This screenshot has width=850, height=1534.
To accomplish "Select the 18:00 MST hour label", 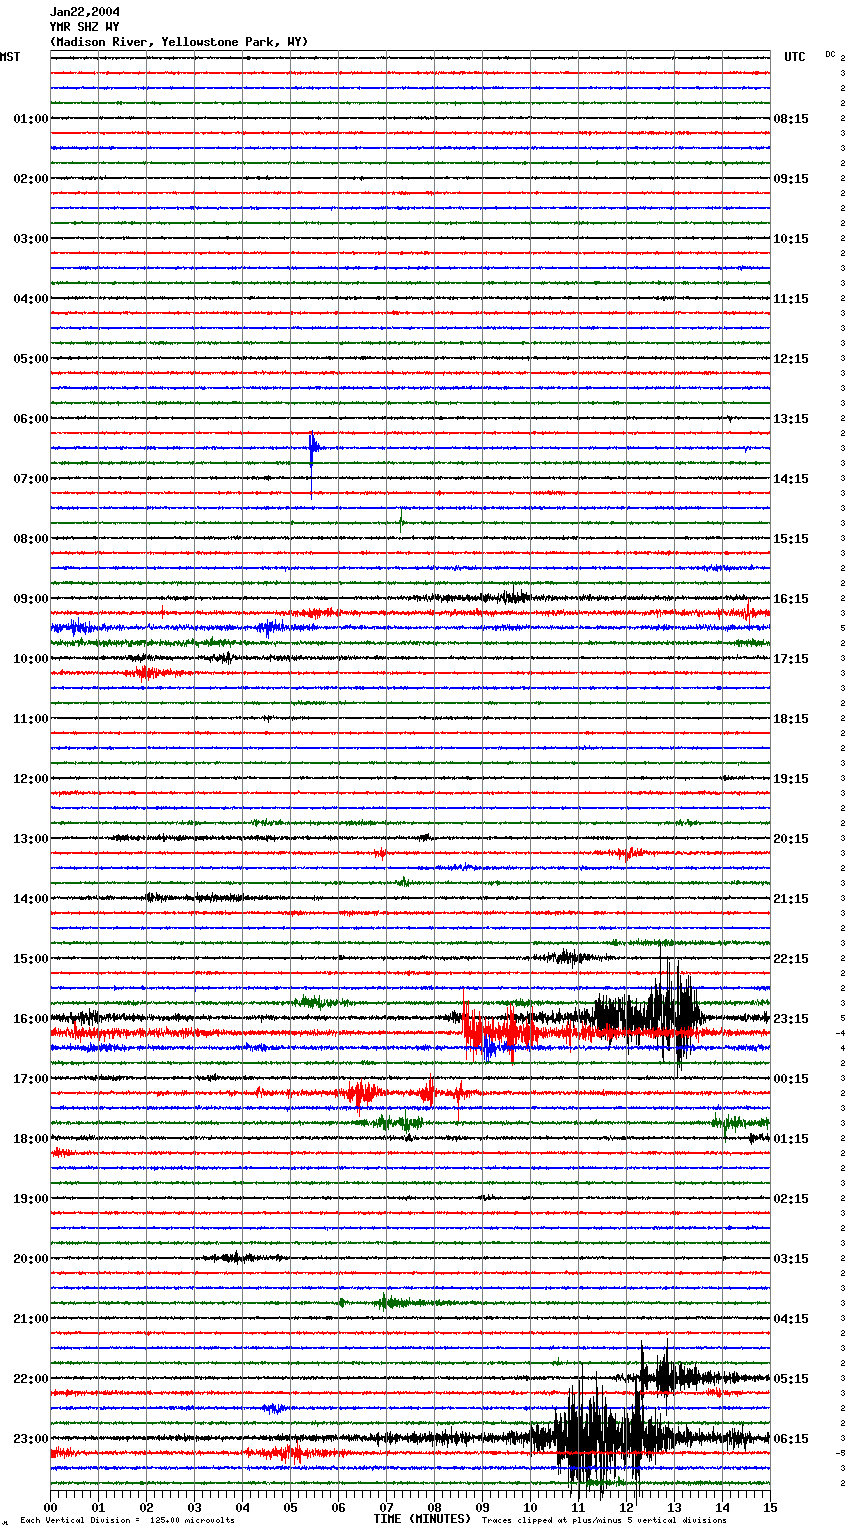I will coord(31,1139).
